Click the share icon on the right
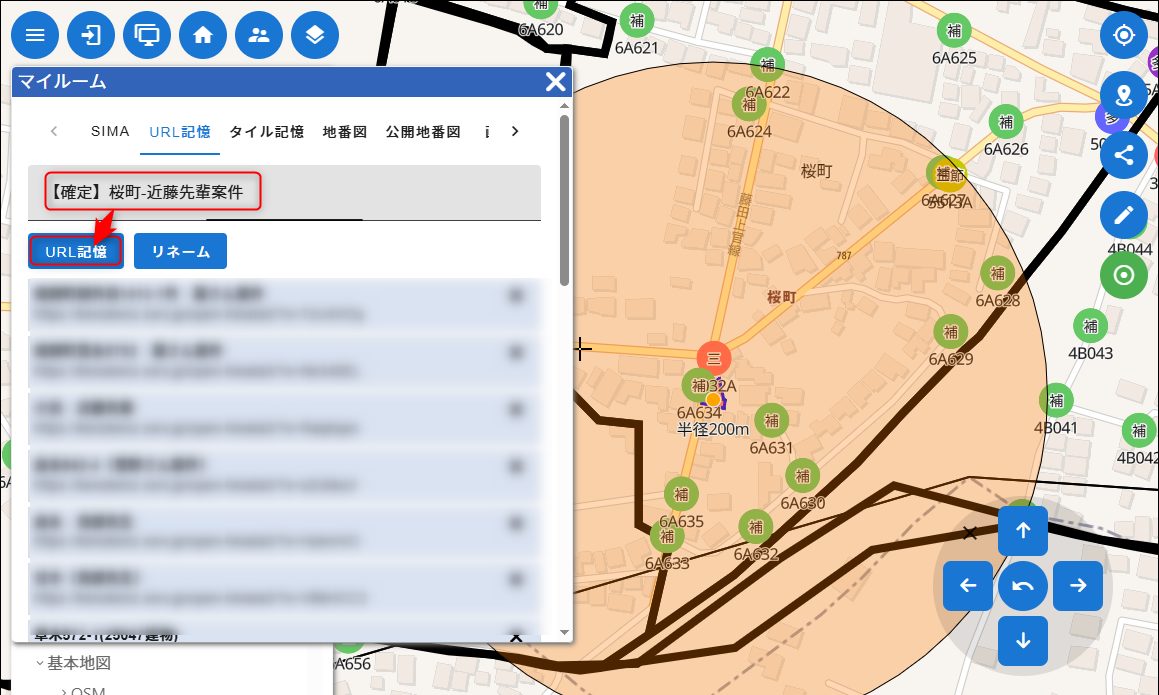This screenshot has width=1159, height=695. [x=1124, y=155]
